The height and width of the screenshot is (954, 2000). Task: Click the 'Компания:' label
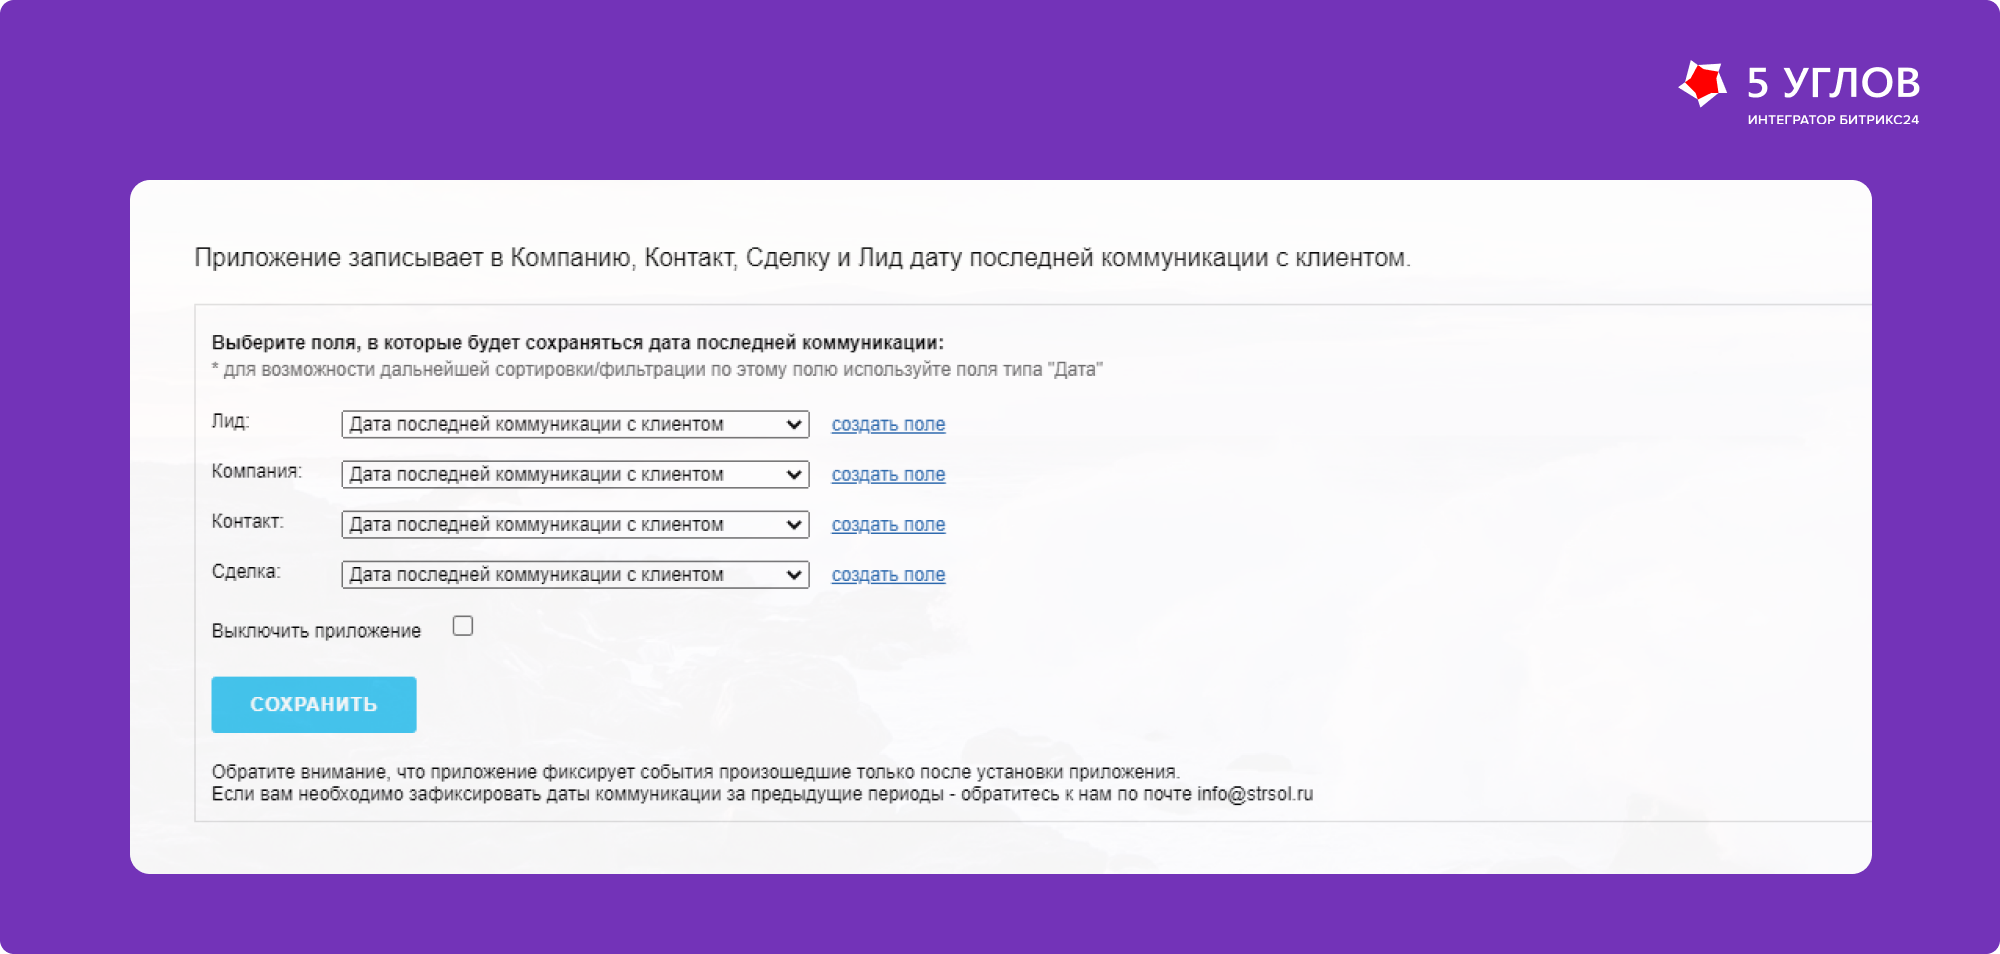pos(256,471)
